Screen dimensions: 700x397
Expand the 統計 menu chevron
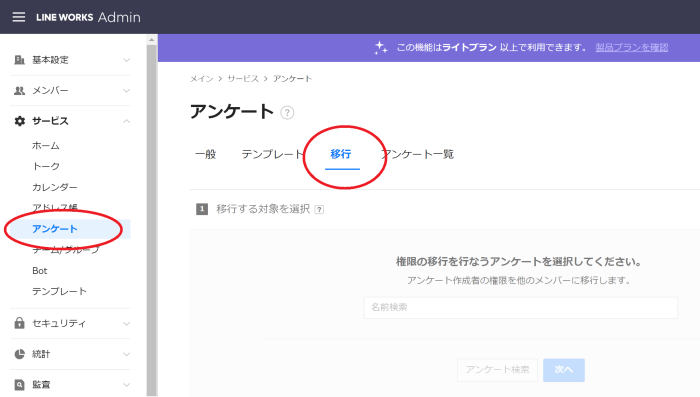point(126,354)
